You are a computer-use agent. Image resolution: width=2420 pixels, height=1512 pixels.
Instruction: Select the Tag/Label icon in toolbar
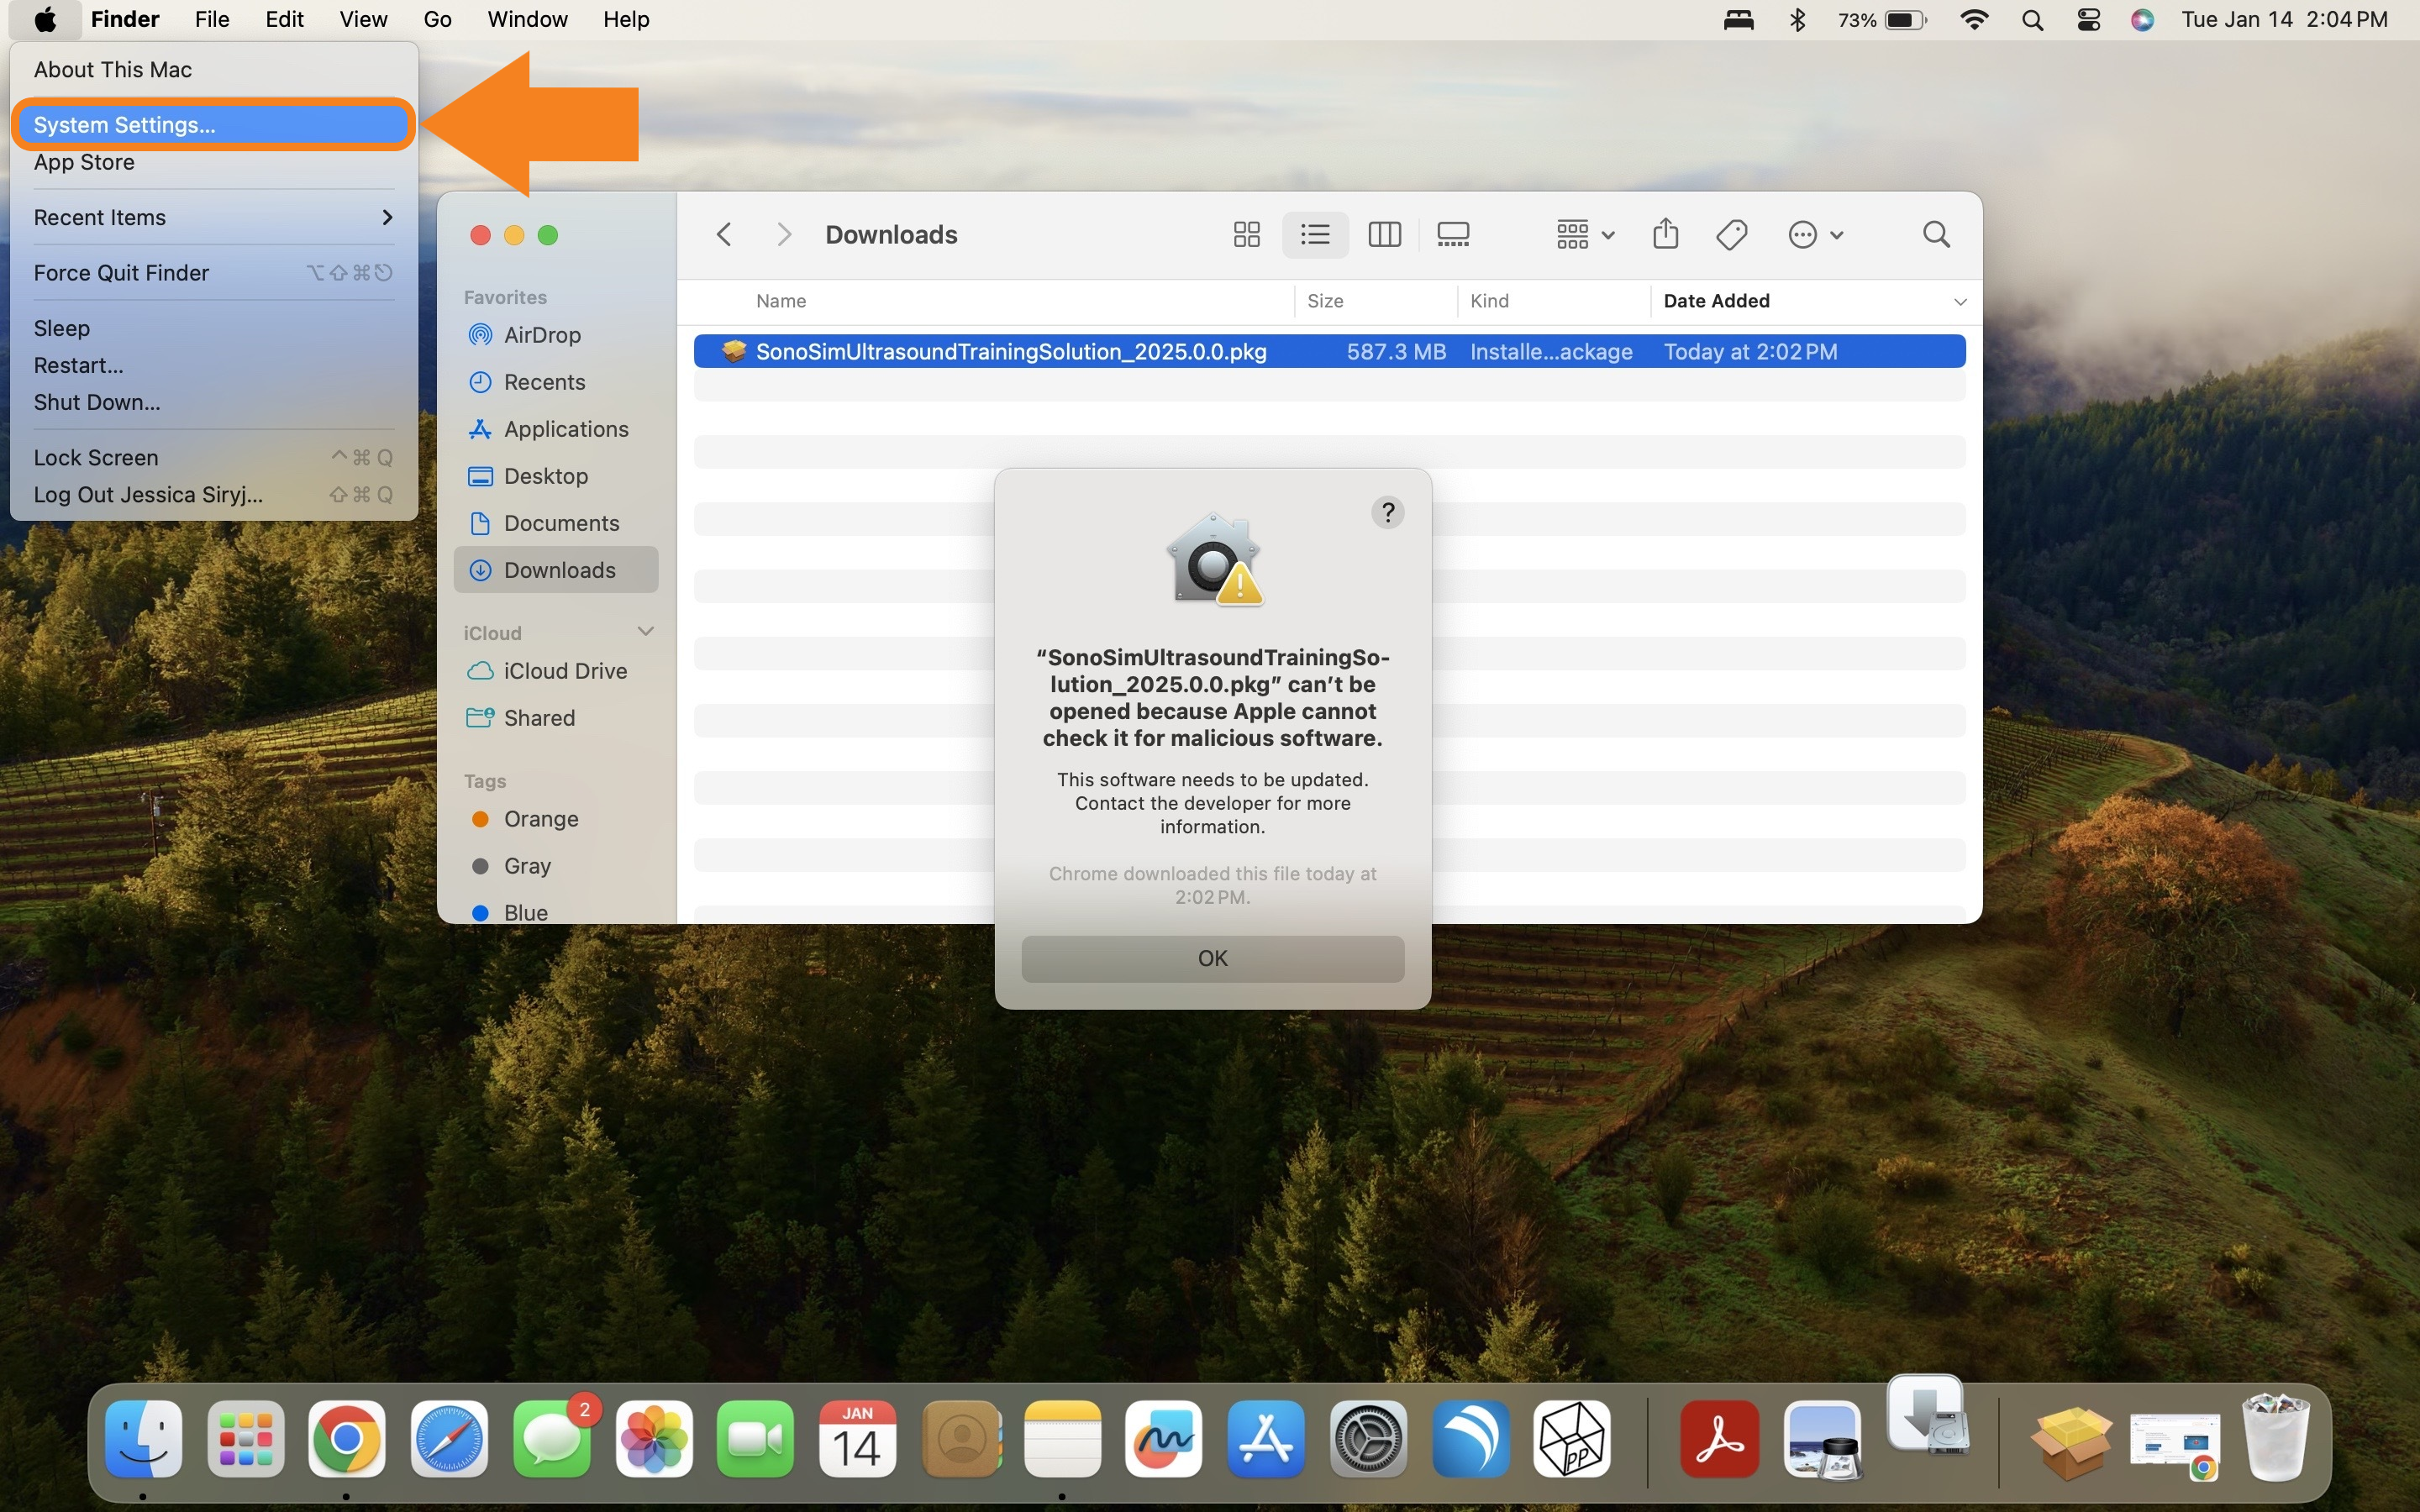1732,234
